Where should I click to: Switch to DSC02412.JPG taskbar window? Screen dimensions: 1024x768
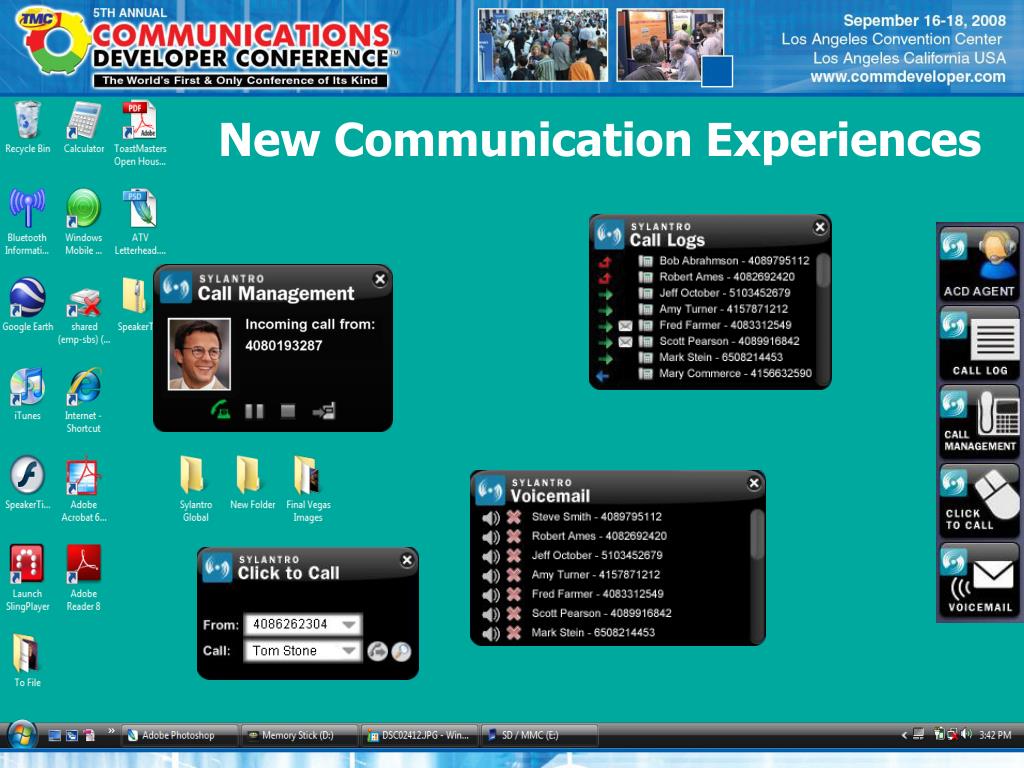click(419, 735)
